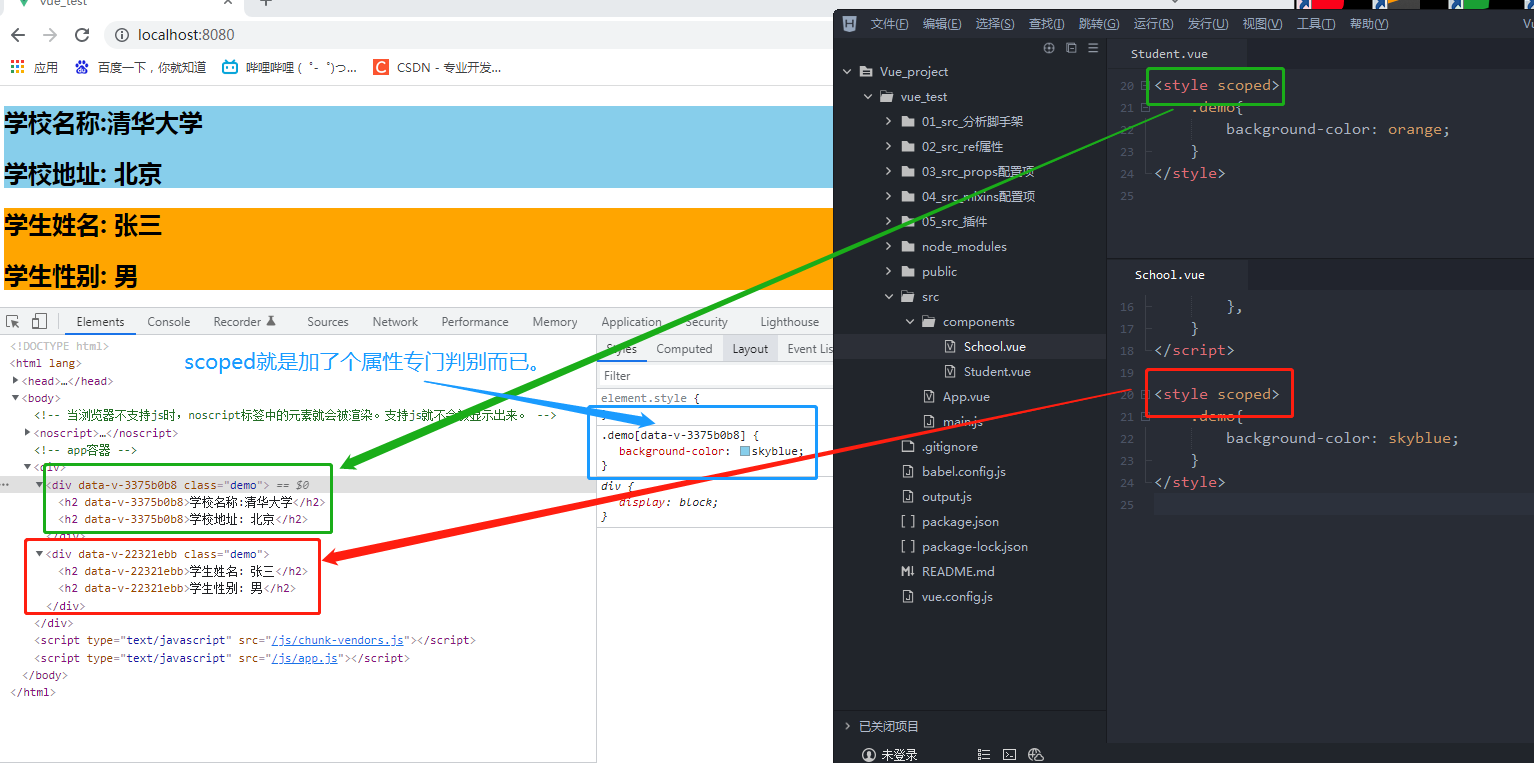Open the /js/app.js script link
1534x763 pixels.
click(304, 658)
